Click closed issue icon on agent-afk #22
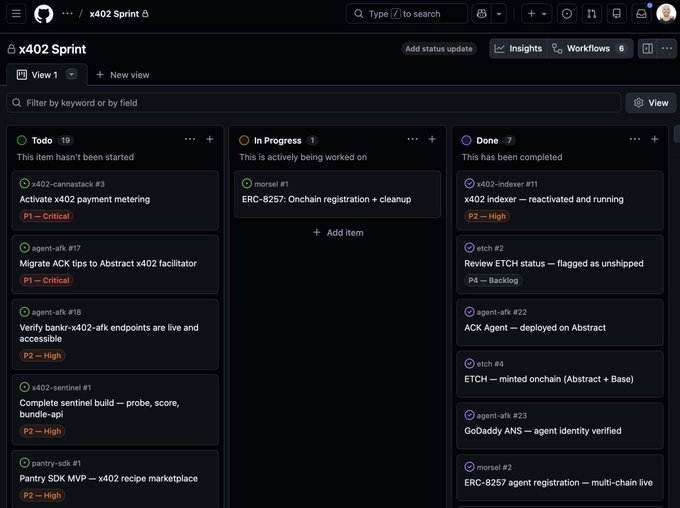 tap(469, 311)
